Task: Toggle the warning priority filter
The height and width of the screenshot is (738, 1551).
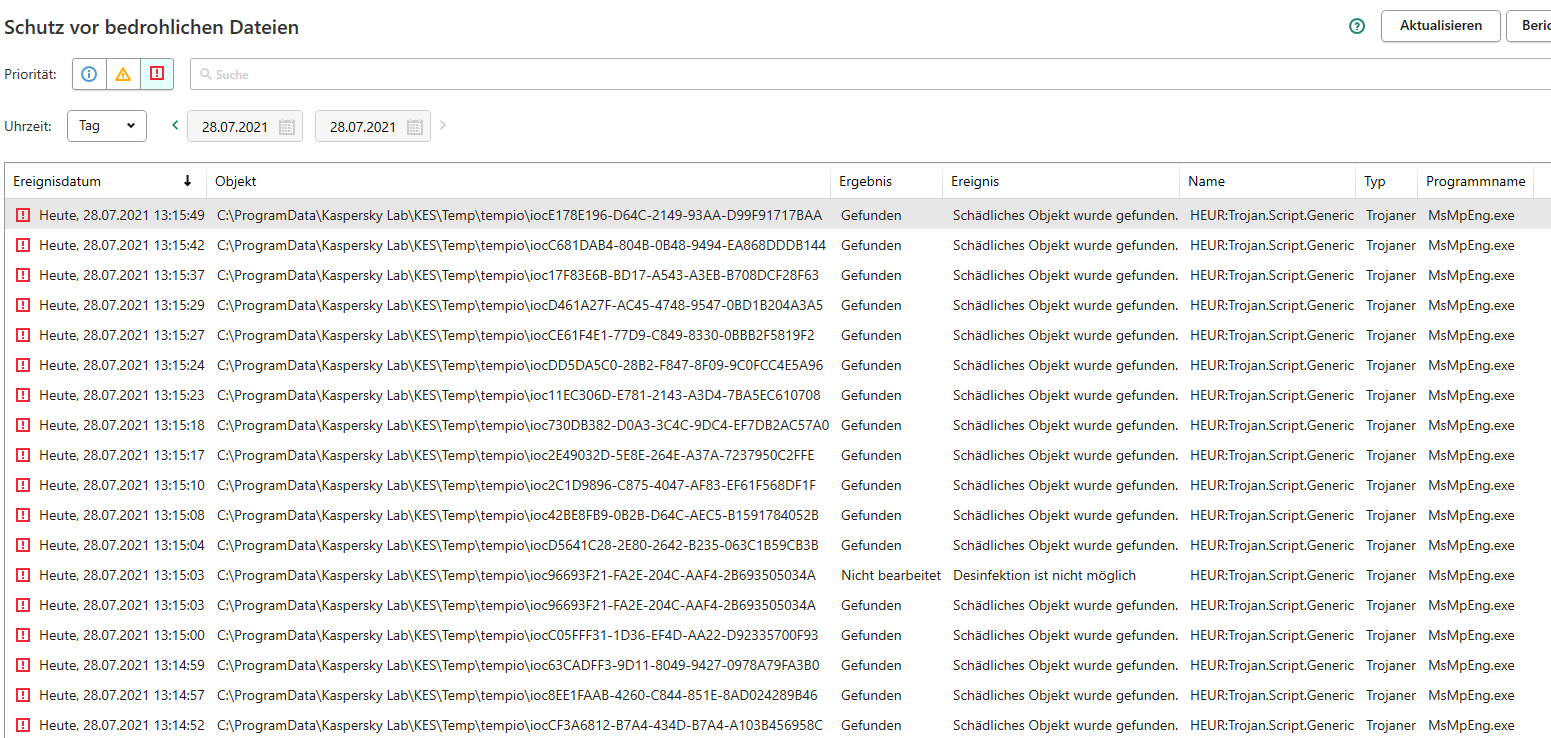Action: [123, 74]
